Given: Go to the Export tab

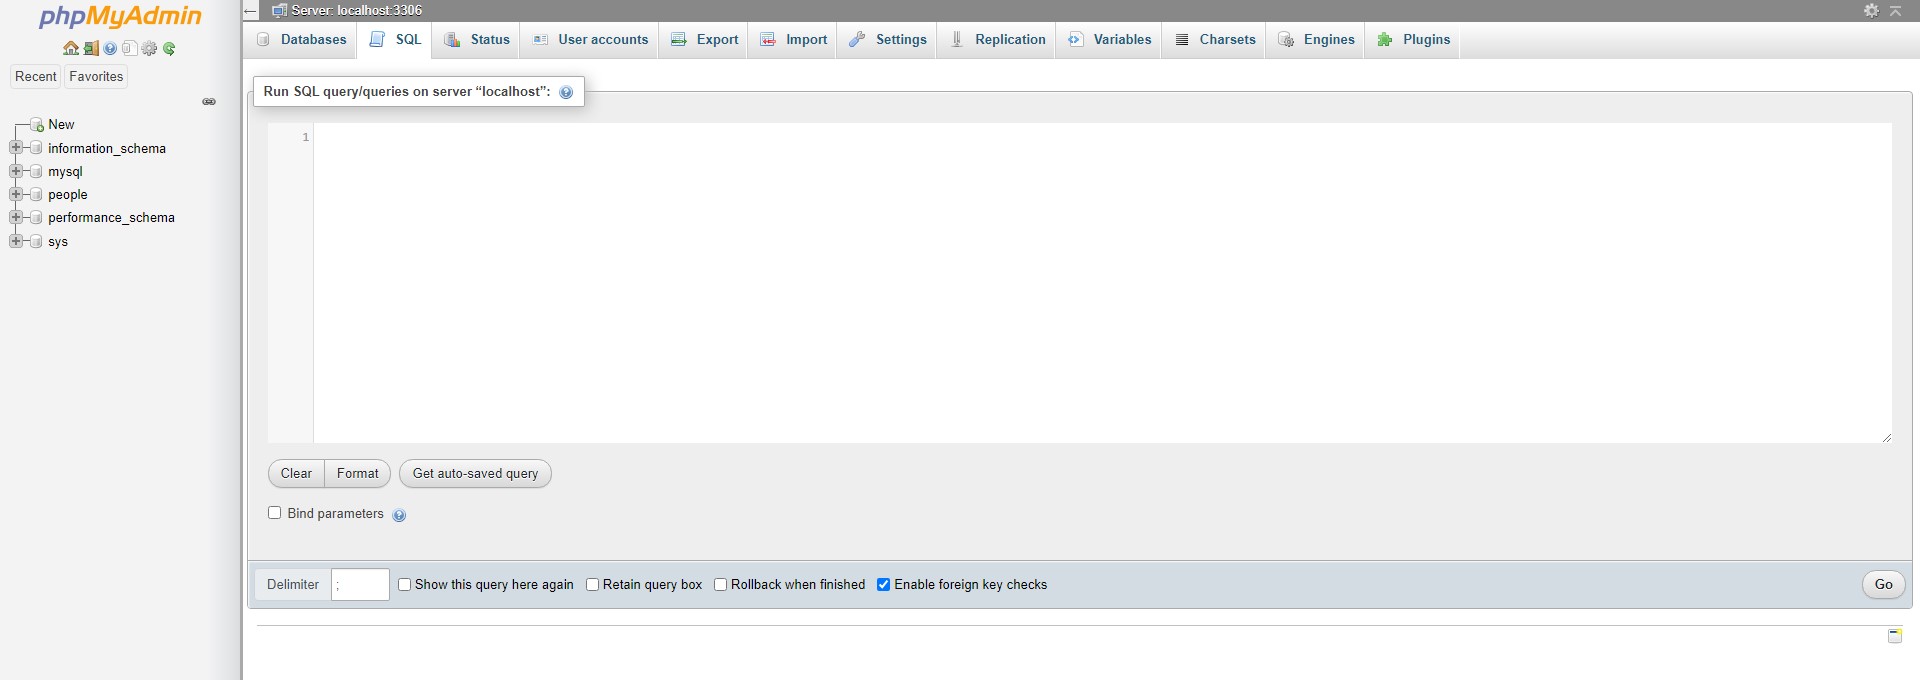Looking at the screenshot, I should pyautogui.click(x=704, y=40).
